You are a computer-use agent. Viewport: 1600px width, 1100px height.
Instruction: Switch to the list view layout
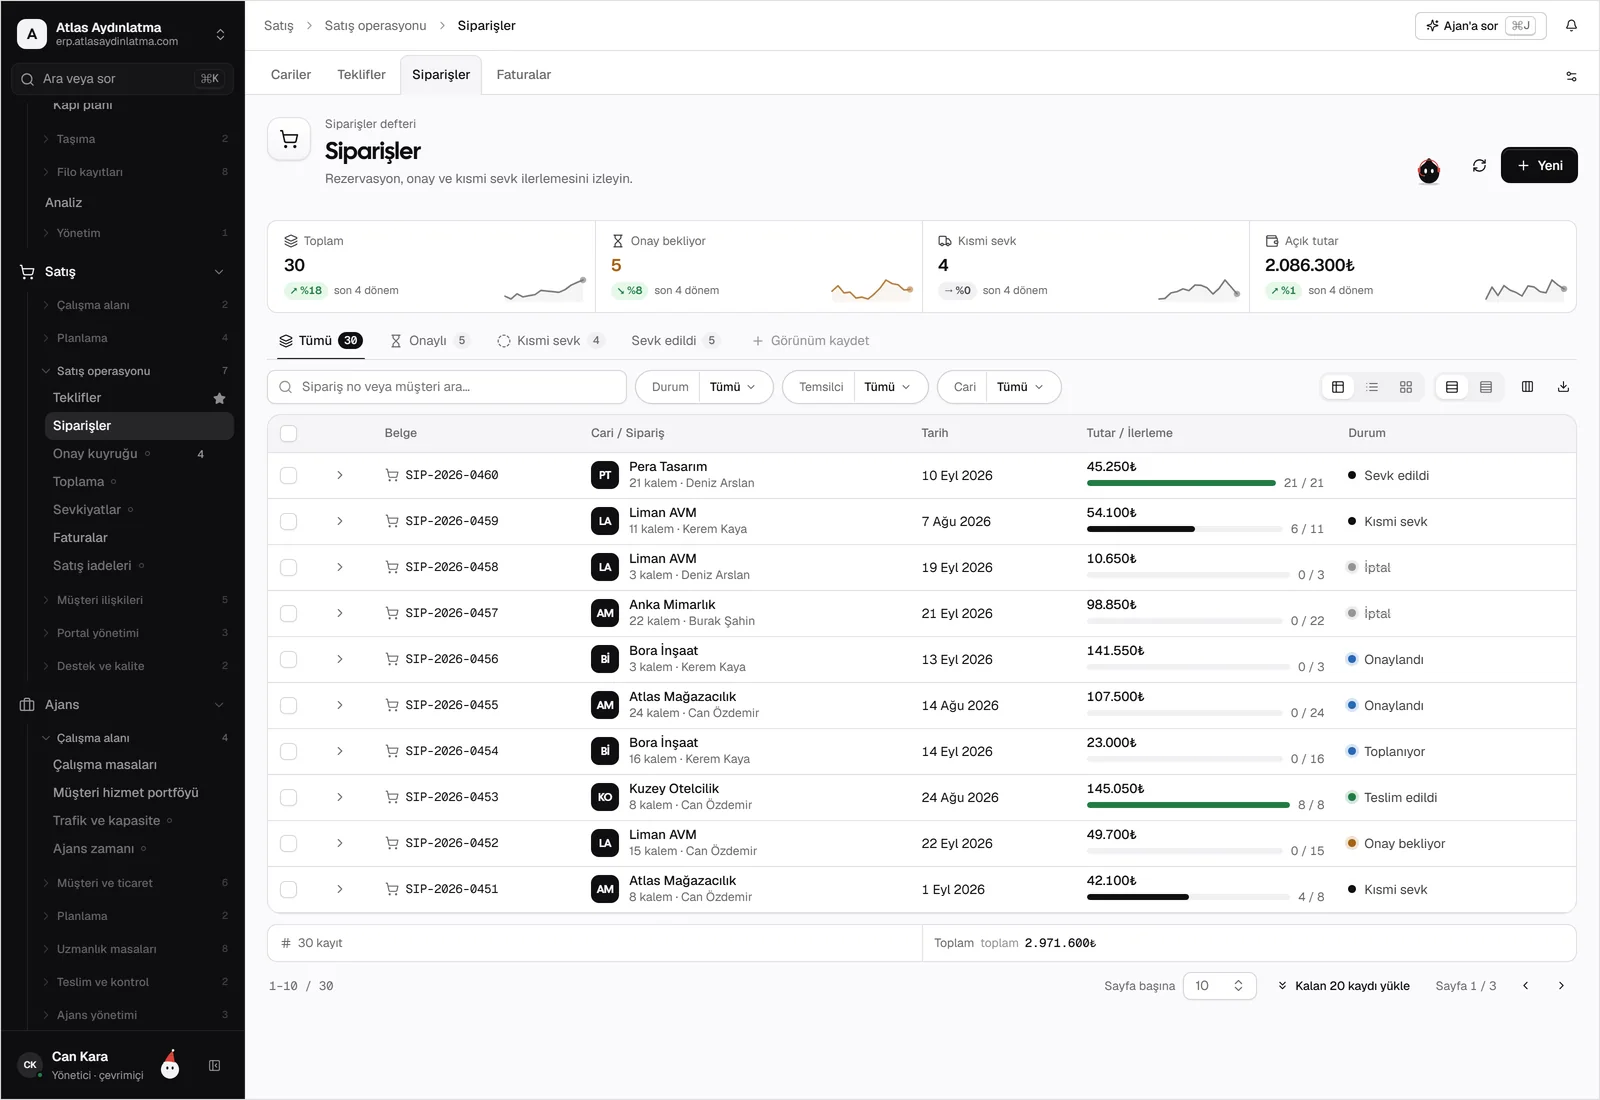[x=1372, y=387]
